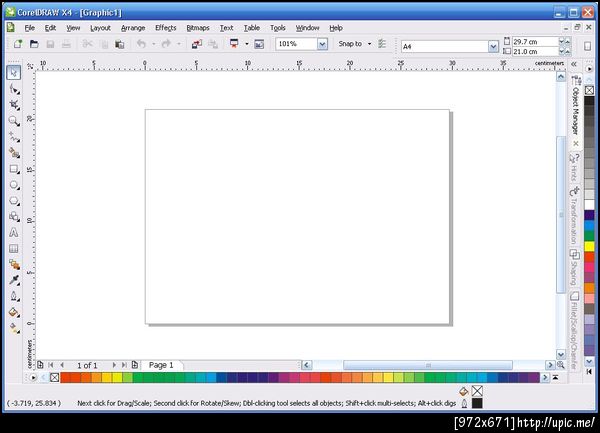Open the zoom level dropdown
Screen dimensions: 600x433
point(322,44)
